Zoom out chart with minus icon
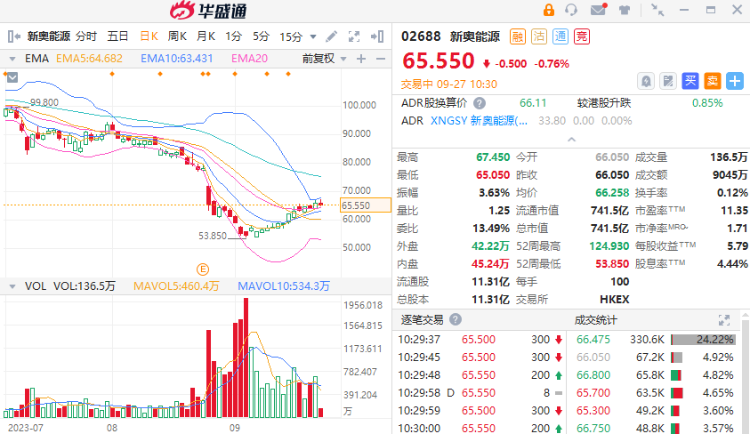 point(381,59)
